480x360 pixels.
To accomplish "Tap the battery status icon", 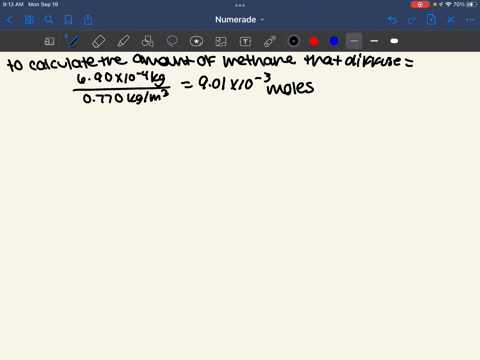I will [471, 4].
